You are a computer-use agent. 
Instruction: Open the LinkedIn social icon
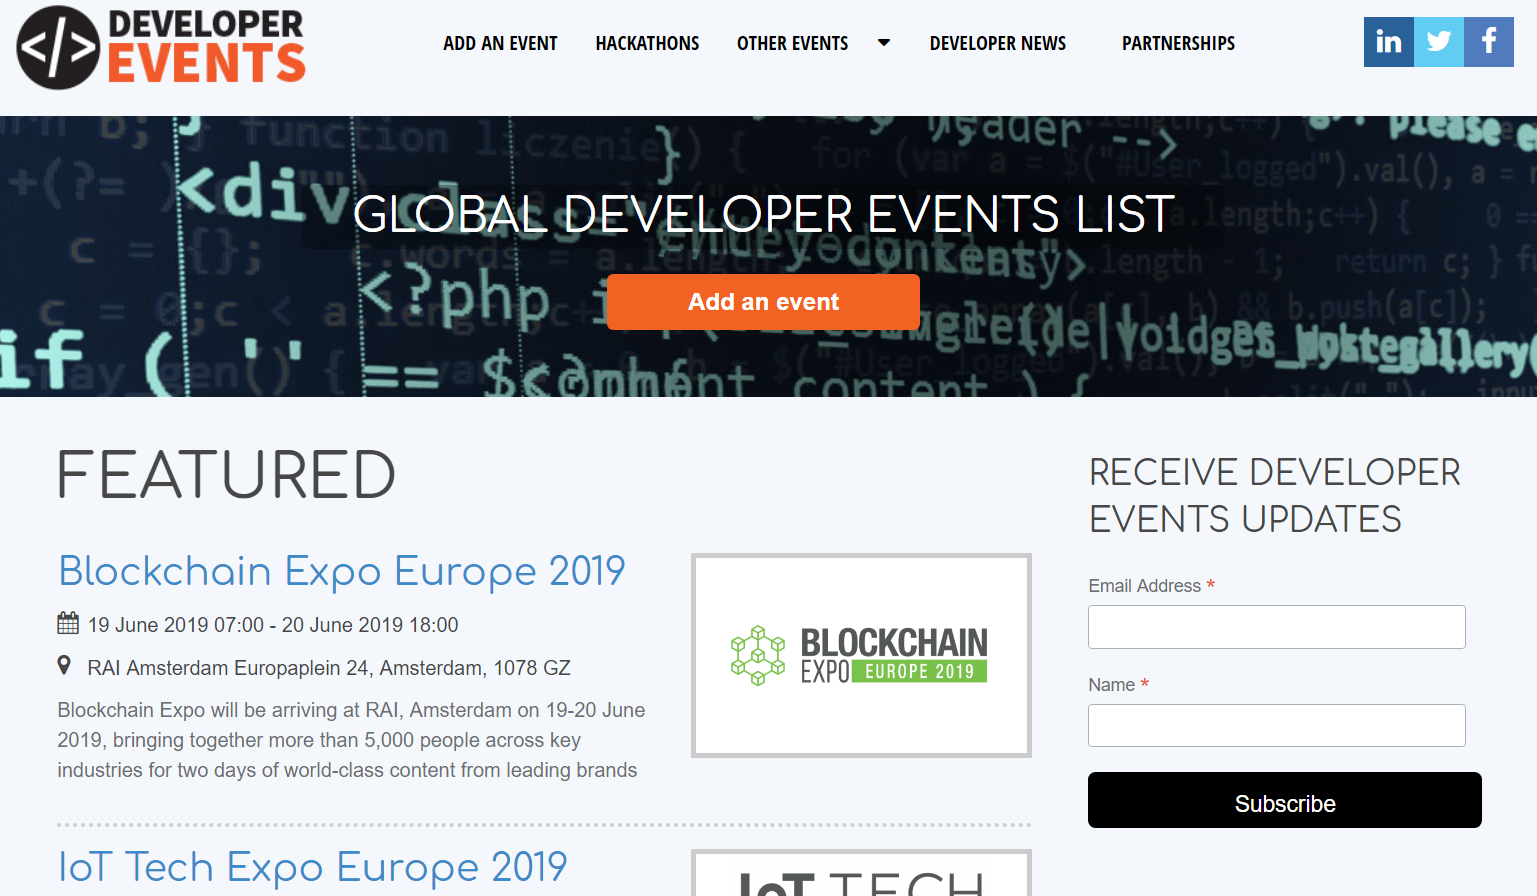click(x=1388, y=42)
